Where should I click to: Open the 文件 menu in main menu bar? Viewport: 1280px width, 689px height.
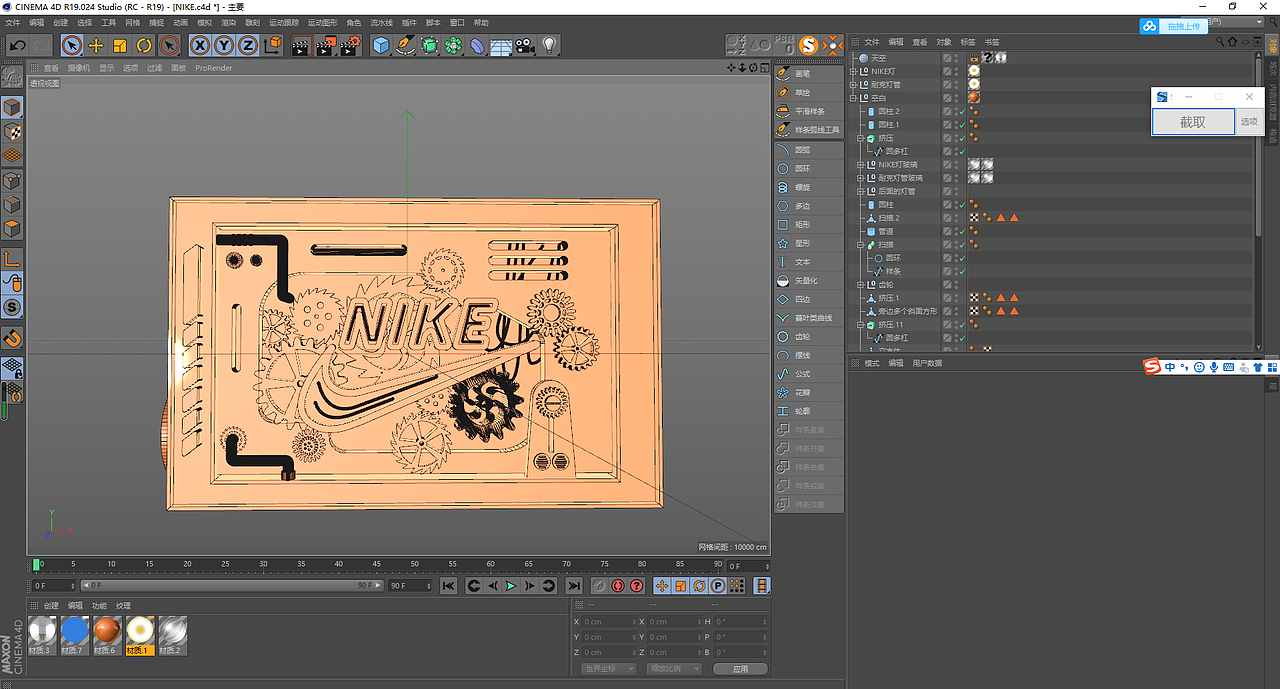(x=13, y=22)
